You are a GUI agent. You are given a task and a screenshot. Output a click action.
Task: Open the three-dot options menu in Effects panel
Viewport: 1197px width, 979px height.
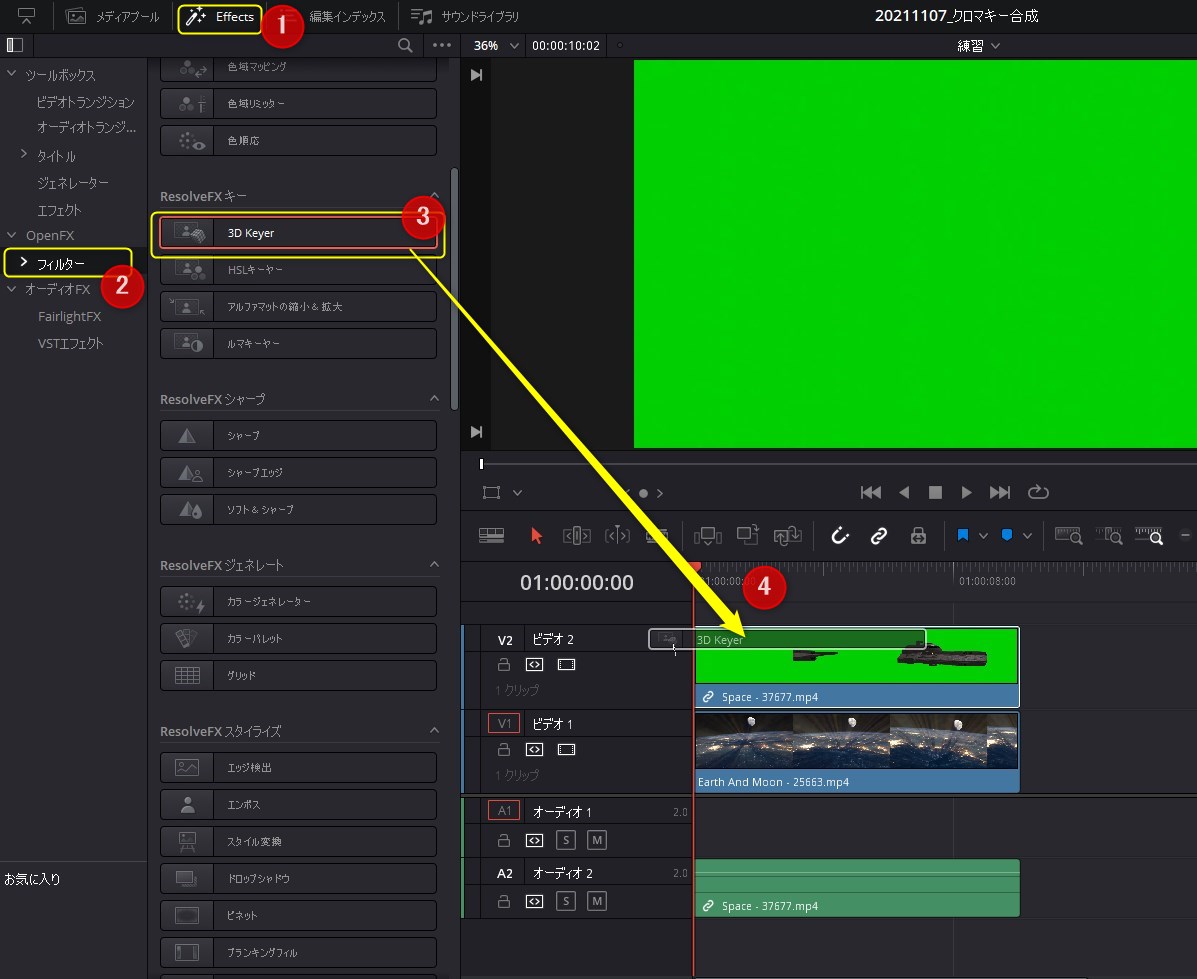pyautogui.click(x=442, y=45)
